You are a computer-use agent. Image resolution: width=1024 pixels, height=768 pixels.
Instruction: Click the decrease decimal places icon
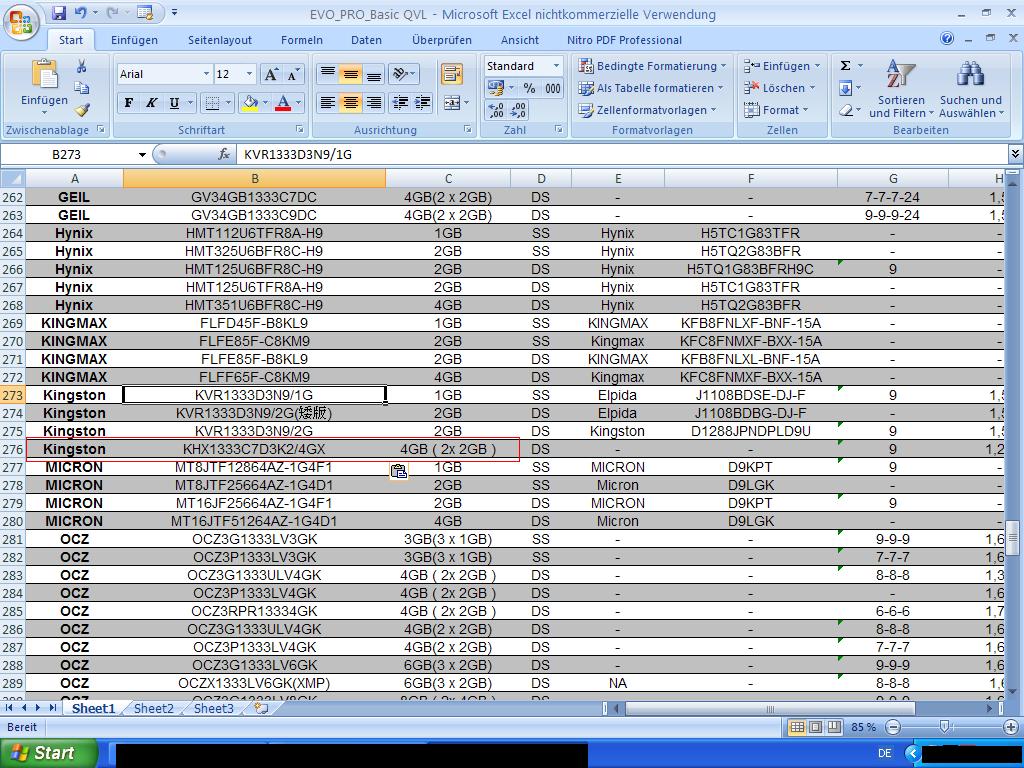[x=518, y=110]
